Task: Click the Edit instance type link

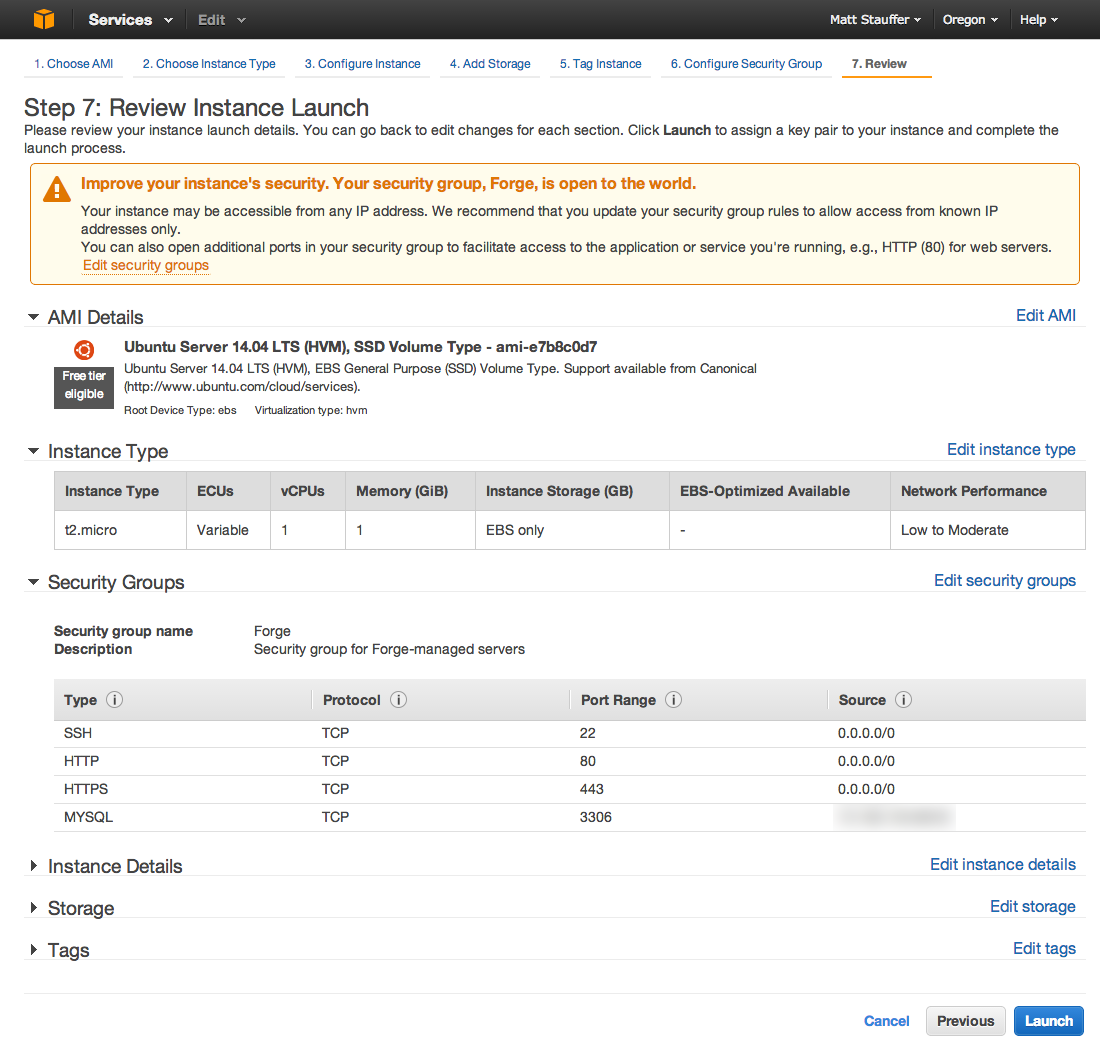Action: 1011,450
